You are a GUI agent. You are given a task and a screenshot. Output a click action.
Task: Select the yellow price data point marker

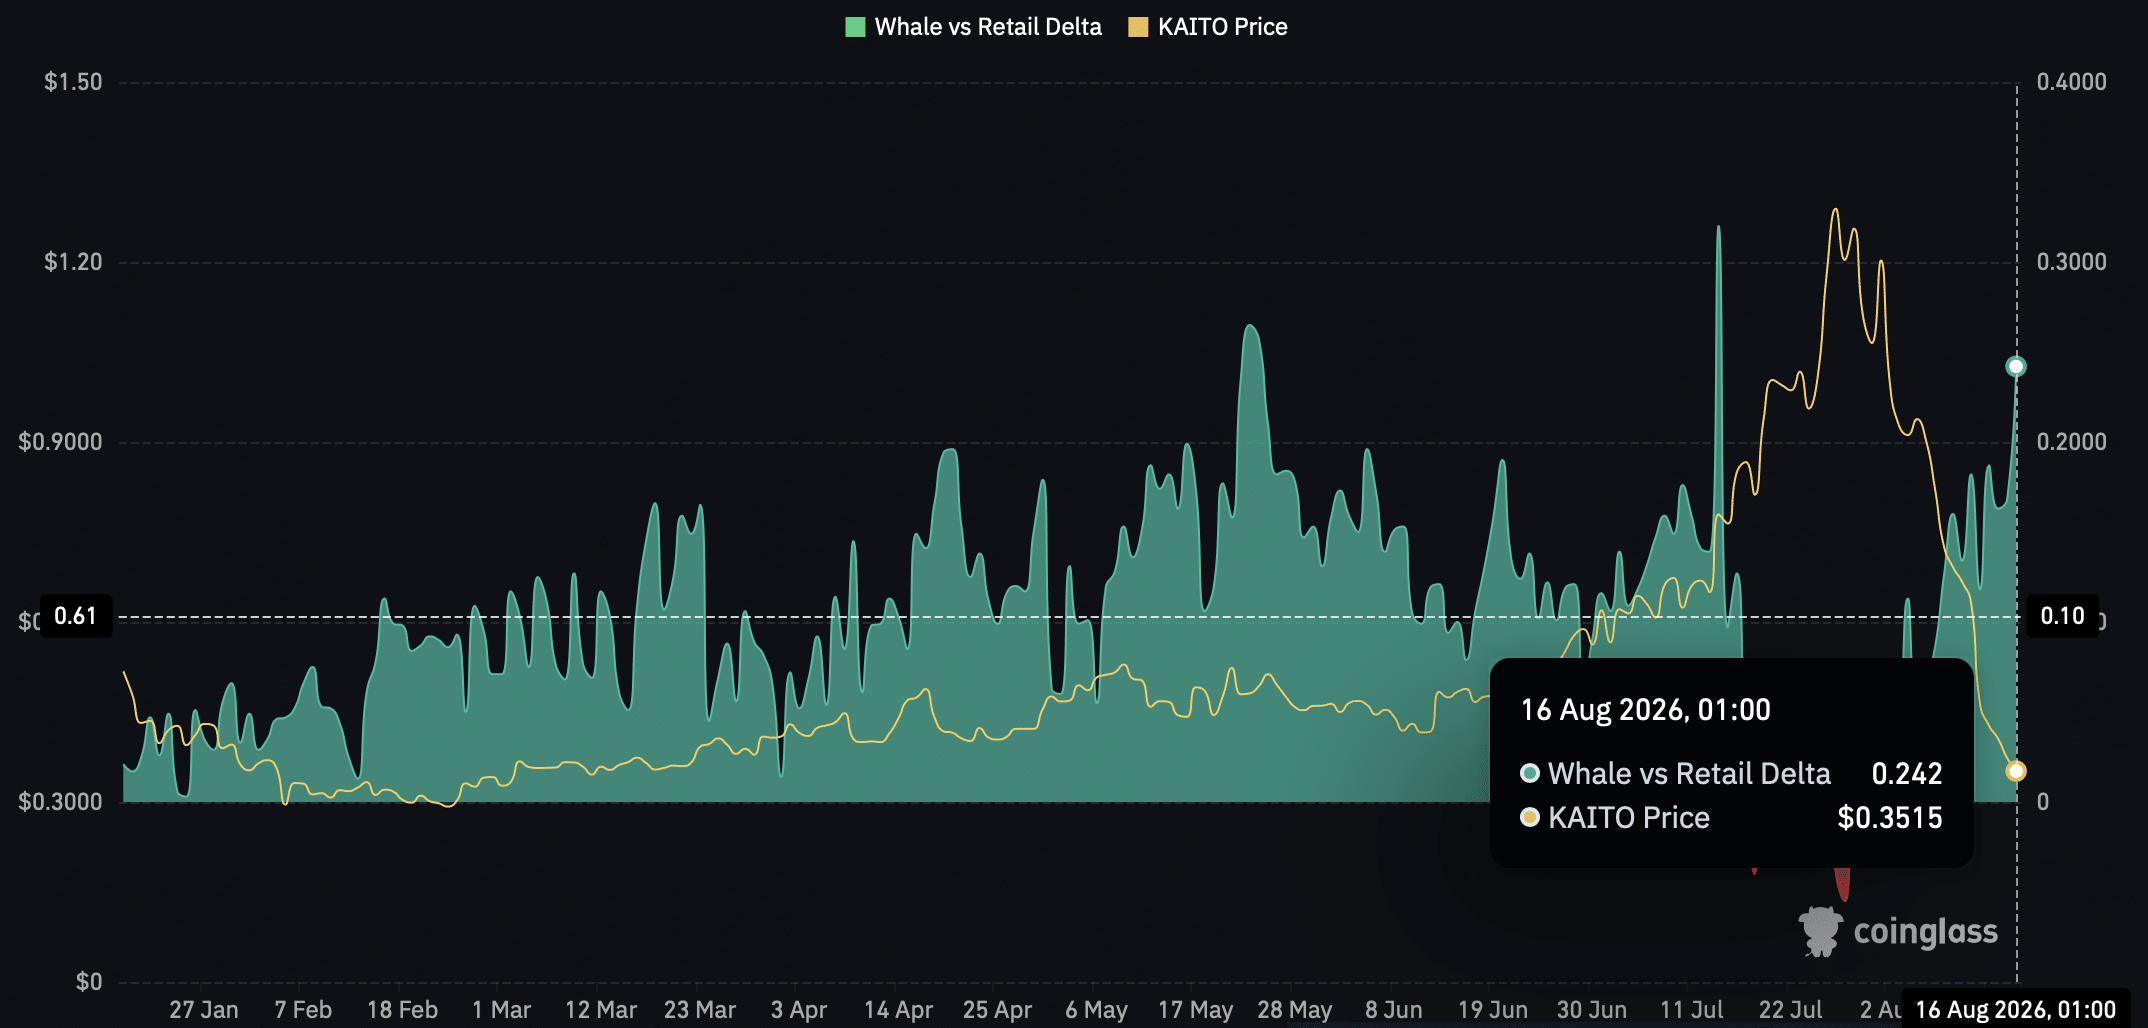click(x=2016, y=771)
